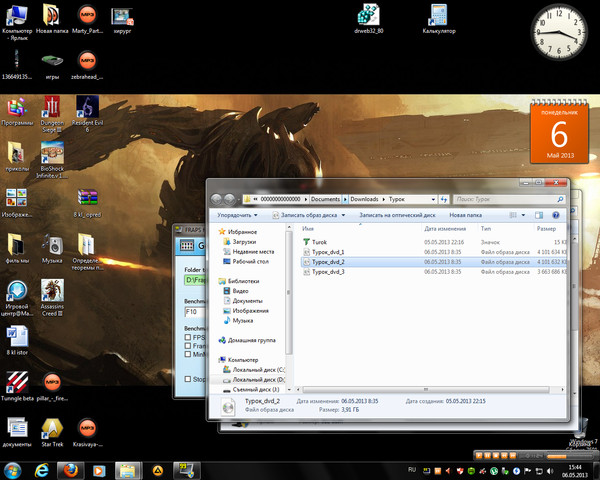Open the Калькулятор desktop shortcut
Viewport: 600px width, 480px height.
439,19
